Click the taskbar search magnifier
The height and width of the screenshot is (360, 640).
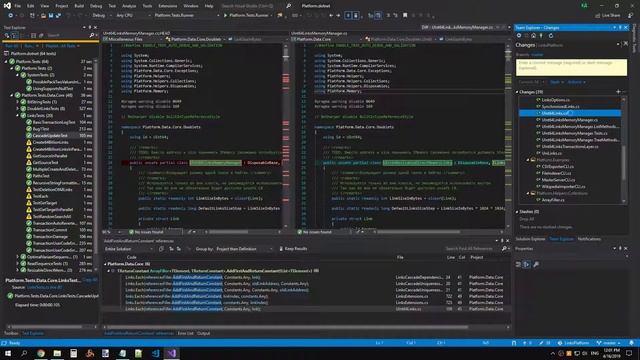tap(24, 353)
